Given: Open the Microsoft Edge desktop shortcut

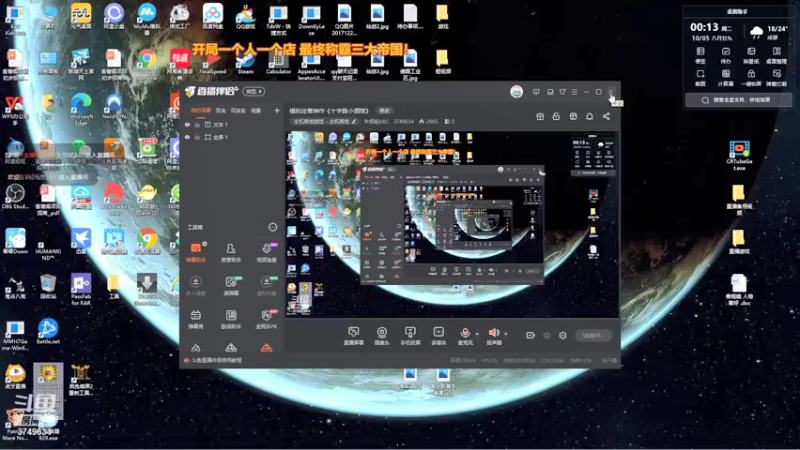Looking at the screenshot, I should click(81, 109).
